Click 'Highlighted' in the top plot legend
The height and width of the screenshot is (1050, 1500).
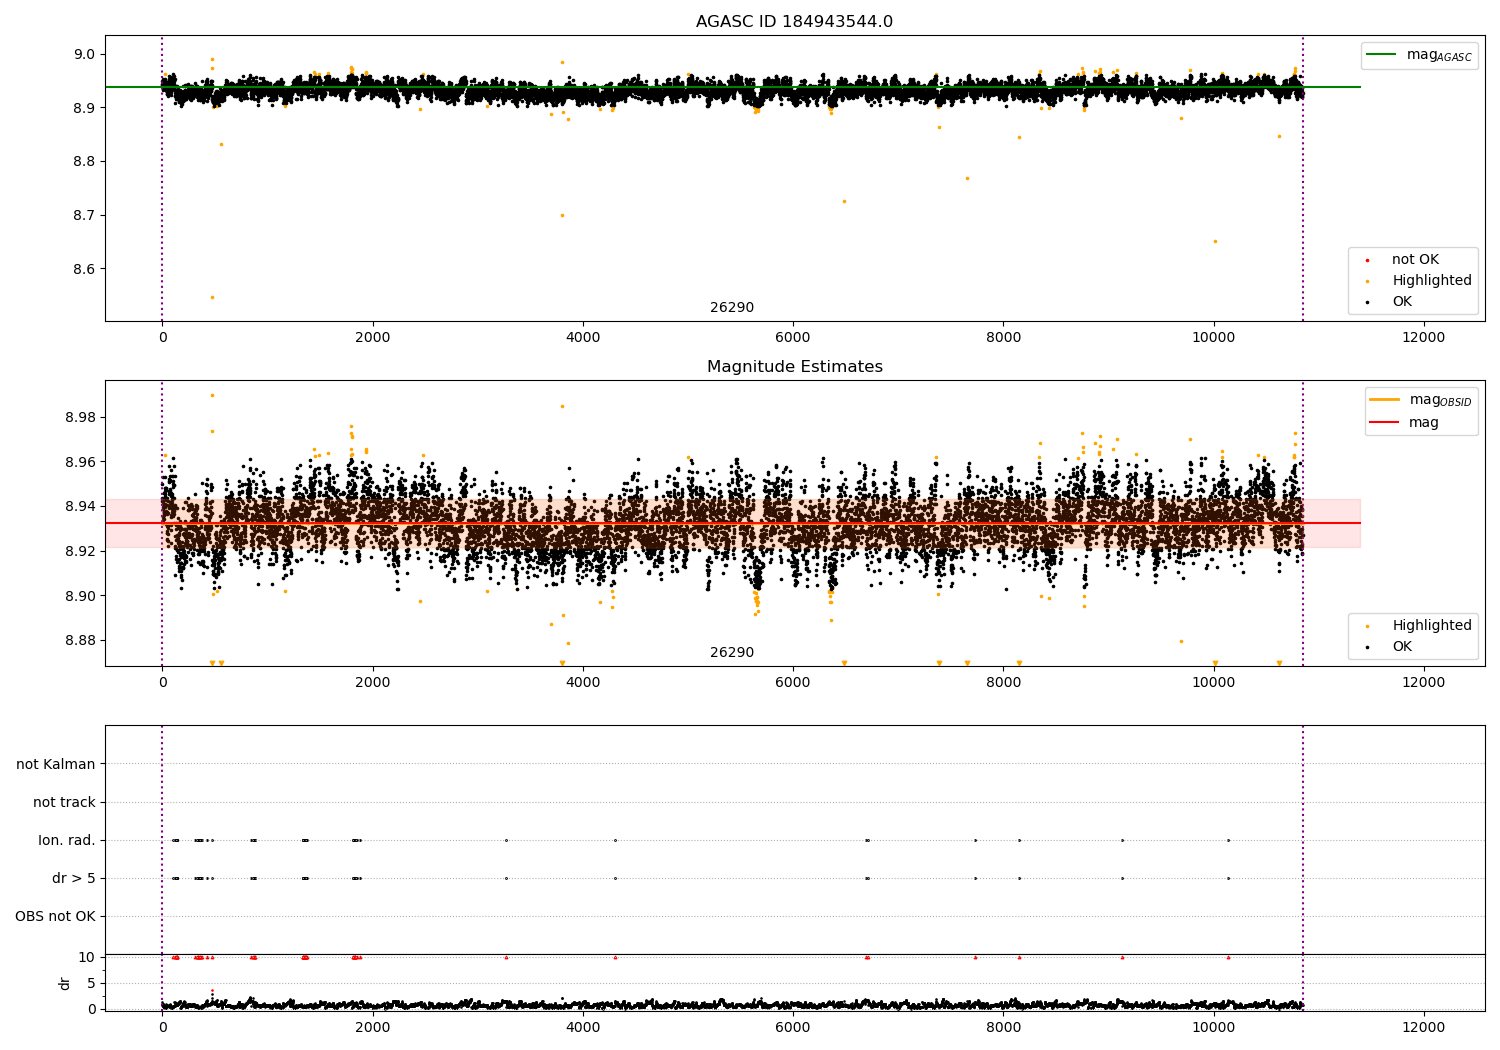pyautogui.click(x=1420, y=281)
